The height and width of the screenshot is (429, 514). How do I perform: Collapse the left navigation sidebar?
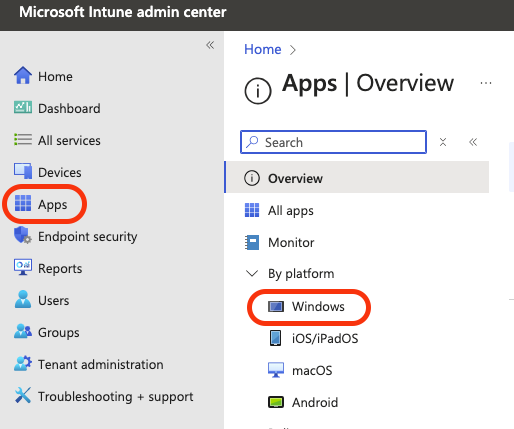(210, 45)
